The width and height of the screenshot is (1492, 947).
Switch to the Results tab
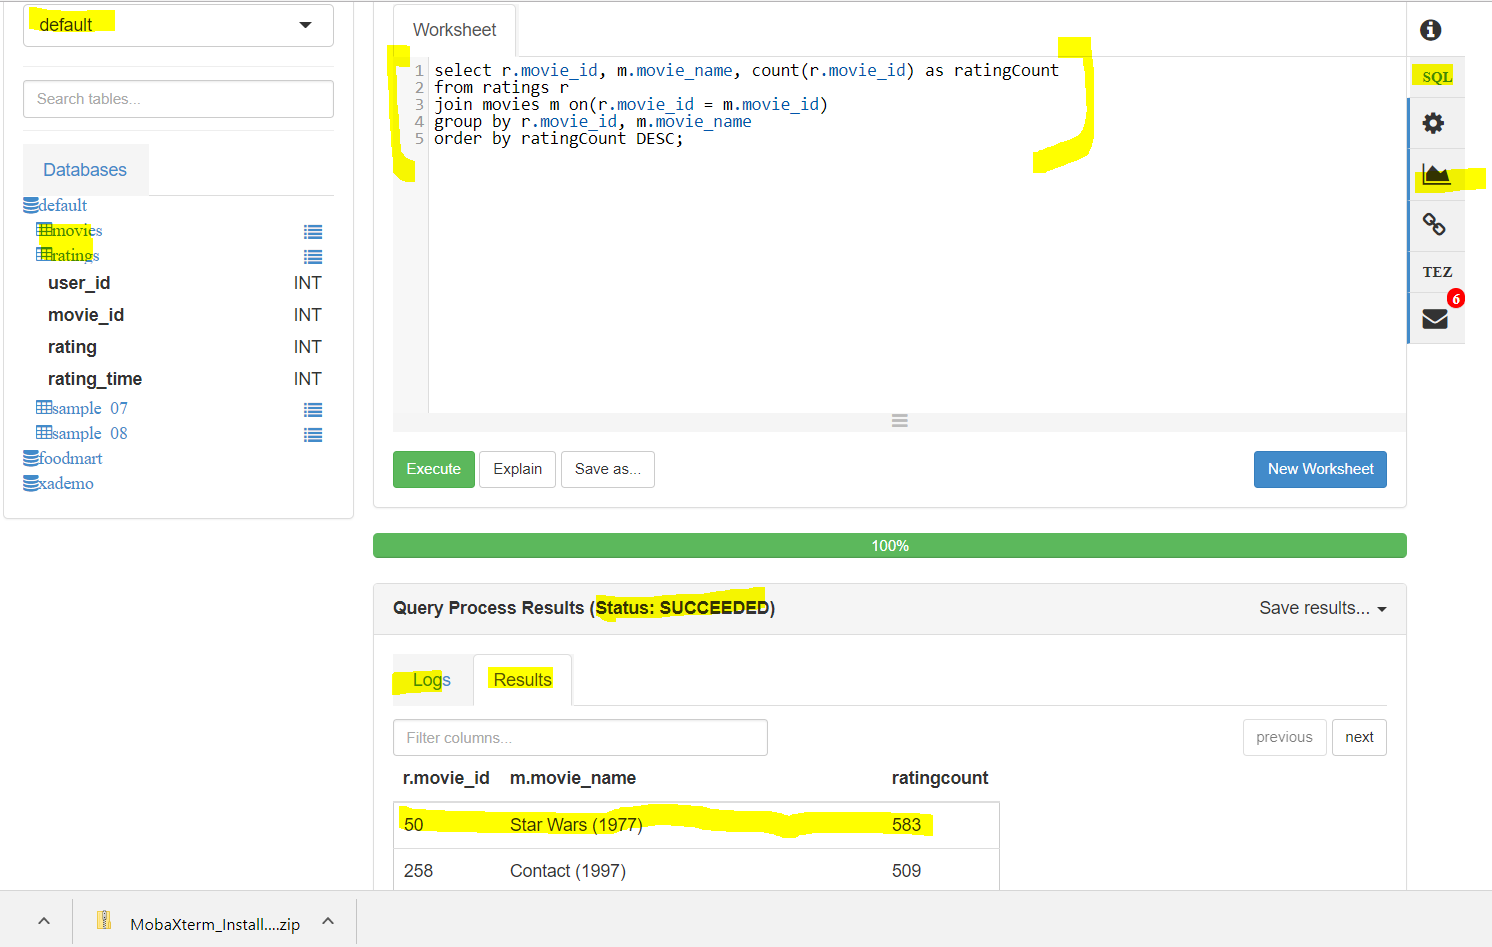[x=522, y=680]
